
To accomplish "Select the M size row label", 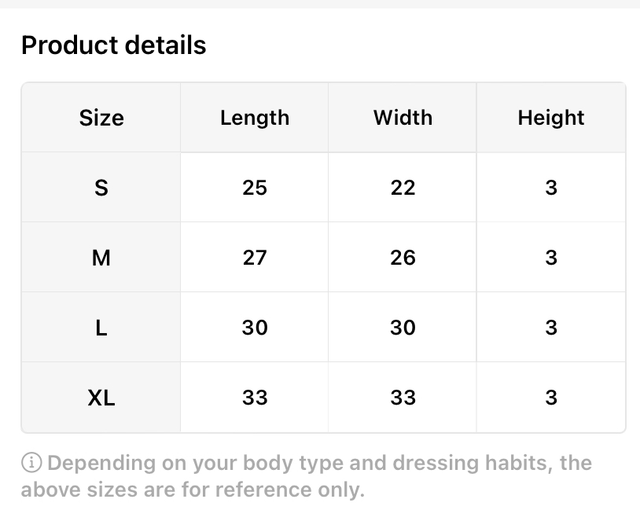I will [x=101, y=258].
